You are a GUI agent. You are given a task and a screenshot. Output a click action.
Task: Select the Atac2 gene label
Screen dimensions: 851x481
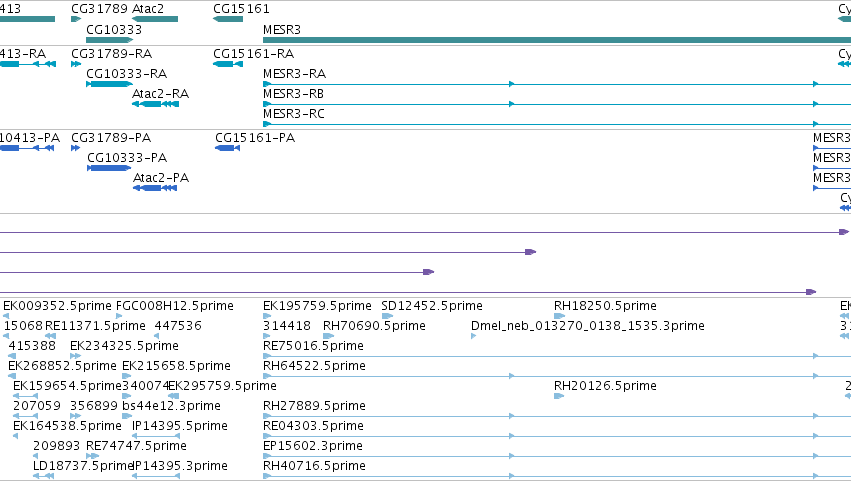[x=148, y=9]
